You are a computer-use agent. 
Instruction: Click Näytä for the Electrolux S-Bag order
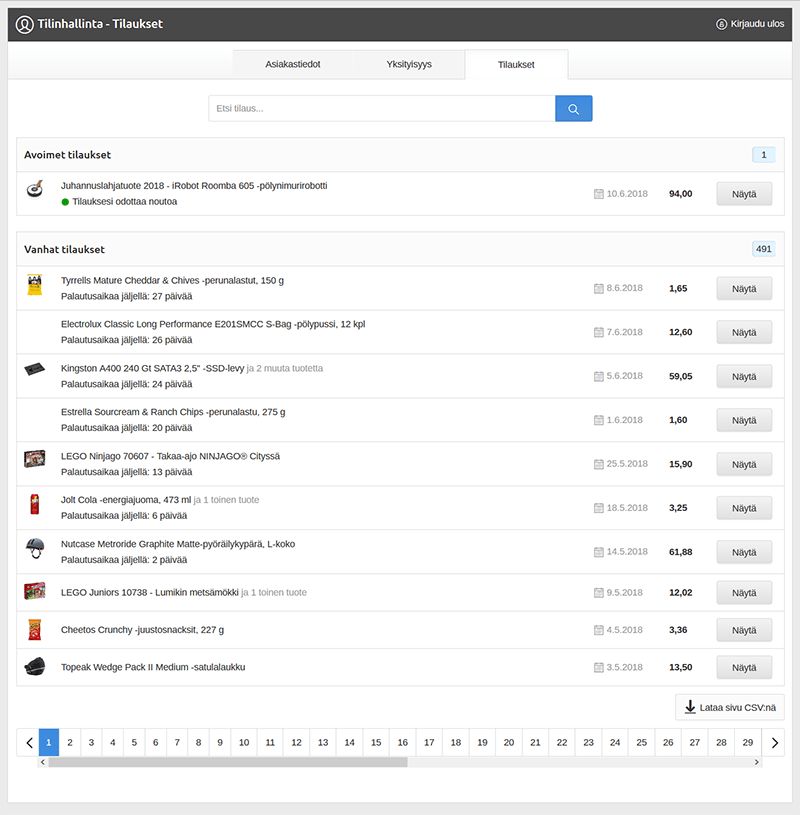[x=744, y=332]
